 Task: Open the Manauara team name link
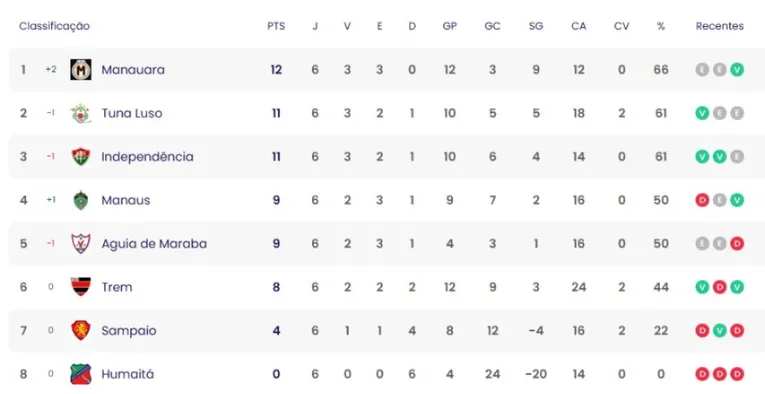[x=133, y=70]
